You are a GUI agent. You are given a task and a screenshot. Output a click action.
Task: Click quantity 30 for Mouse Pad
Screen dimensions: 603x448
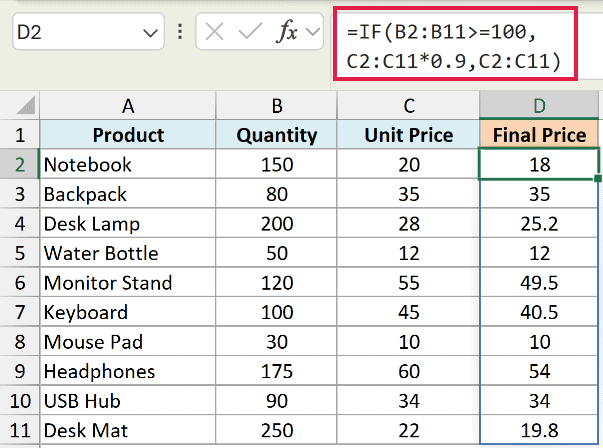click(x=277, y=341)
